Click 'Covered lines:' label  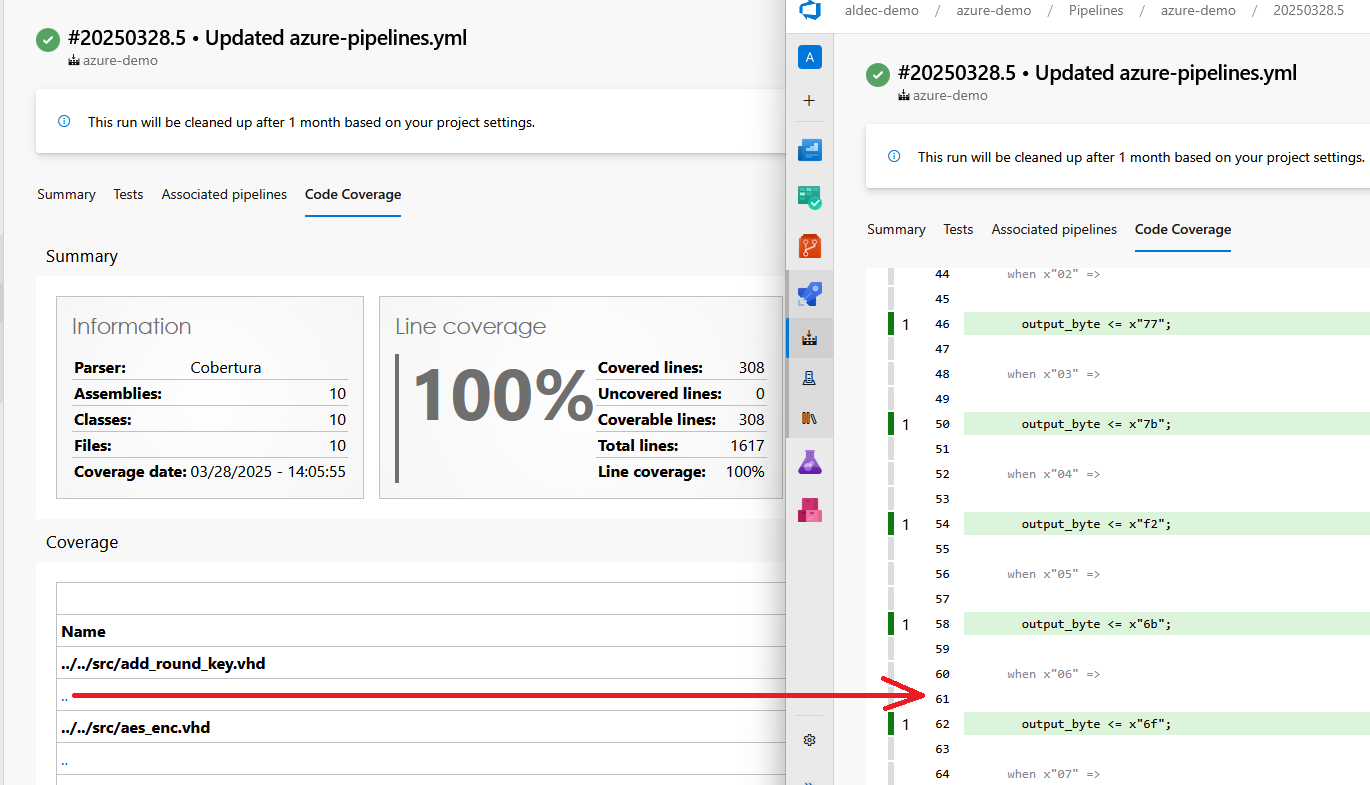click(650, 368)
